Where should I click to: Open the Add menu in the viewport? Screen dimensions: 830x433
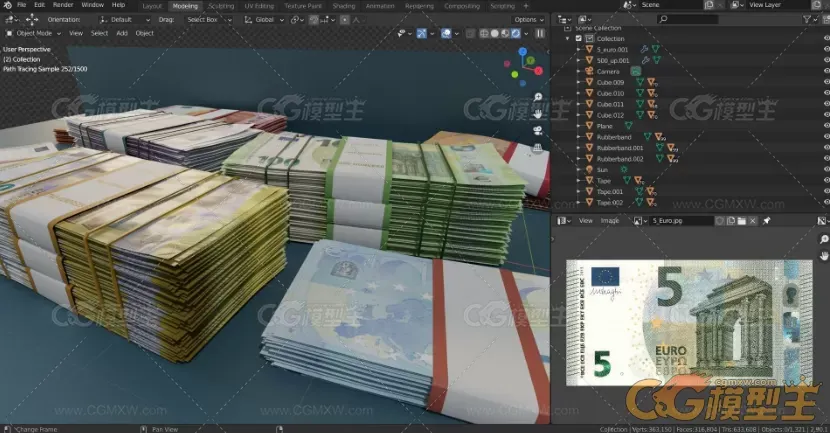122,33
